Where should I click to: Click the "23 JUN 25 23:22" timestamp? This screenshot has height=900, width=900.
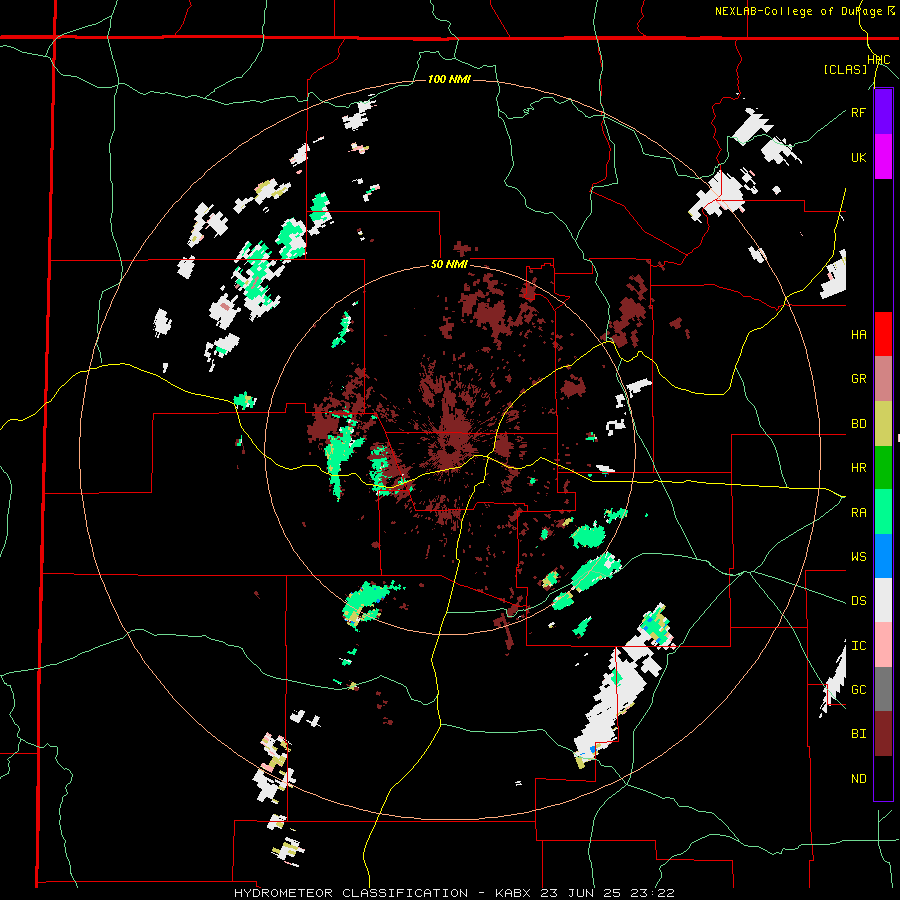click(x=610, y=893)
